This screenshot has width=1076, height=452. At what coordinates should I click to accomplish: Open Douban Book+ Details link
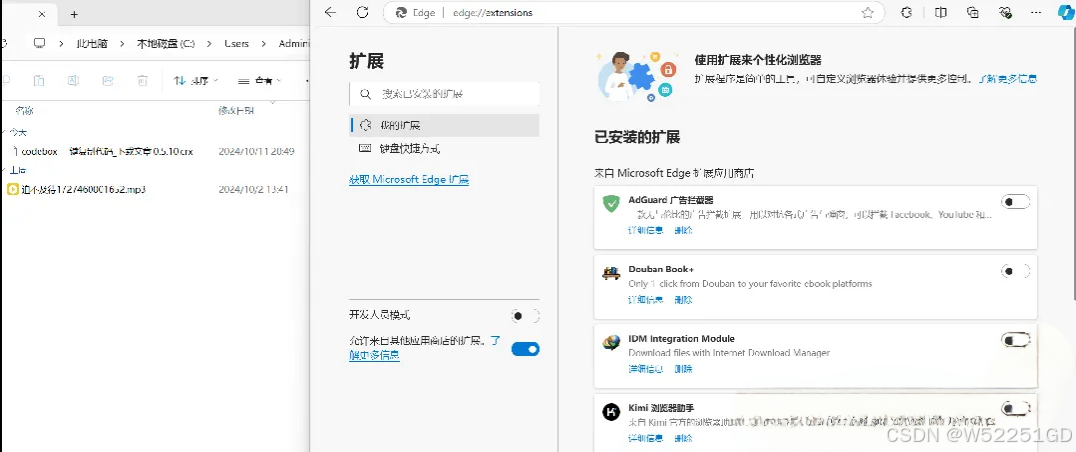pos(646,300)
